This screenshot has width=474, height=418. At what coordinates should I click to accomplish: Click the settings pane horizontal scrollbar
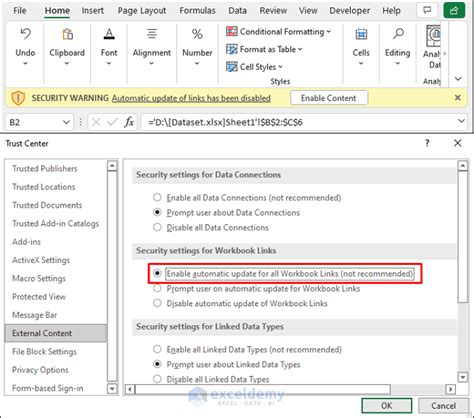pos(263,389)
